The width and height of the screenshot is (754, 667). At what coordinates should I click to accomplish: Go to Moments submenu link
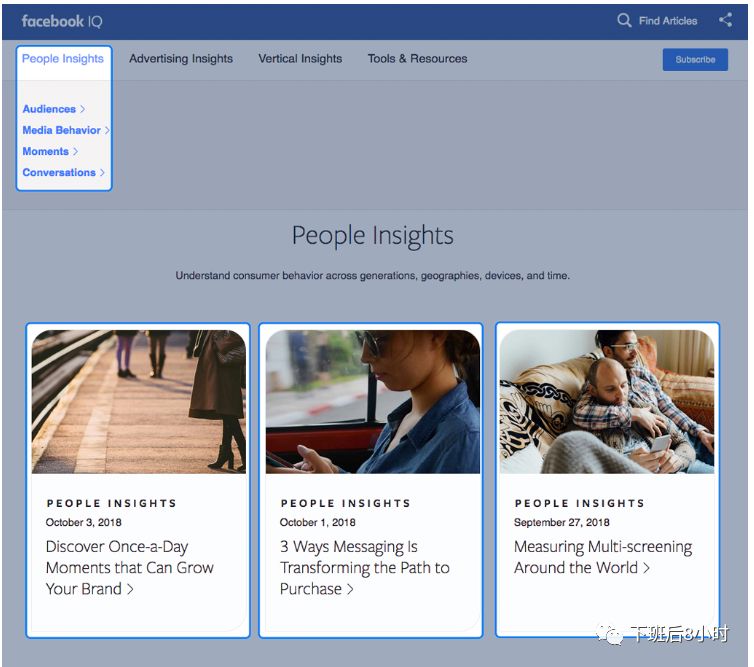point(46,151)
